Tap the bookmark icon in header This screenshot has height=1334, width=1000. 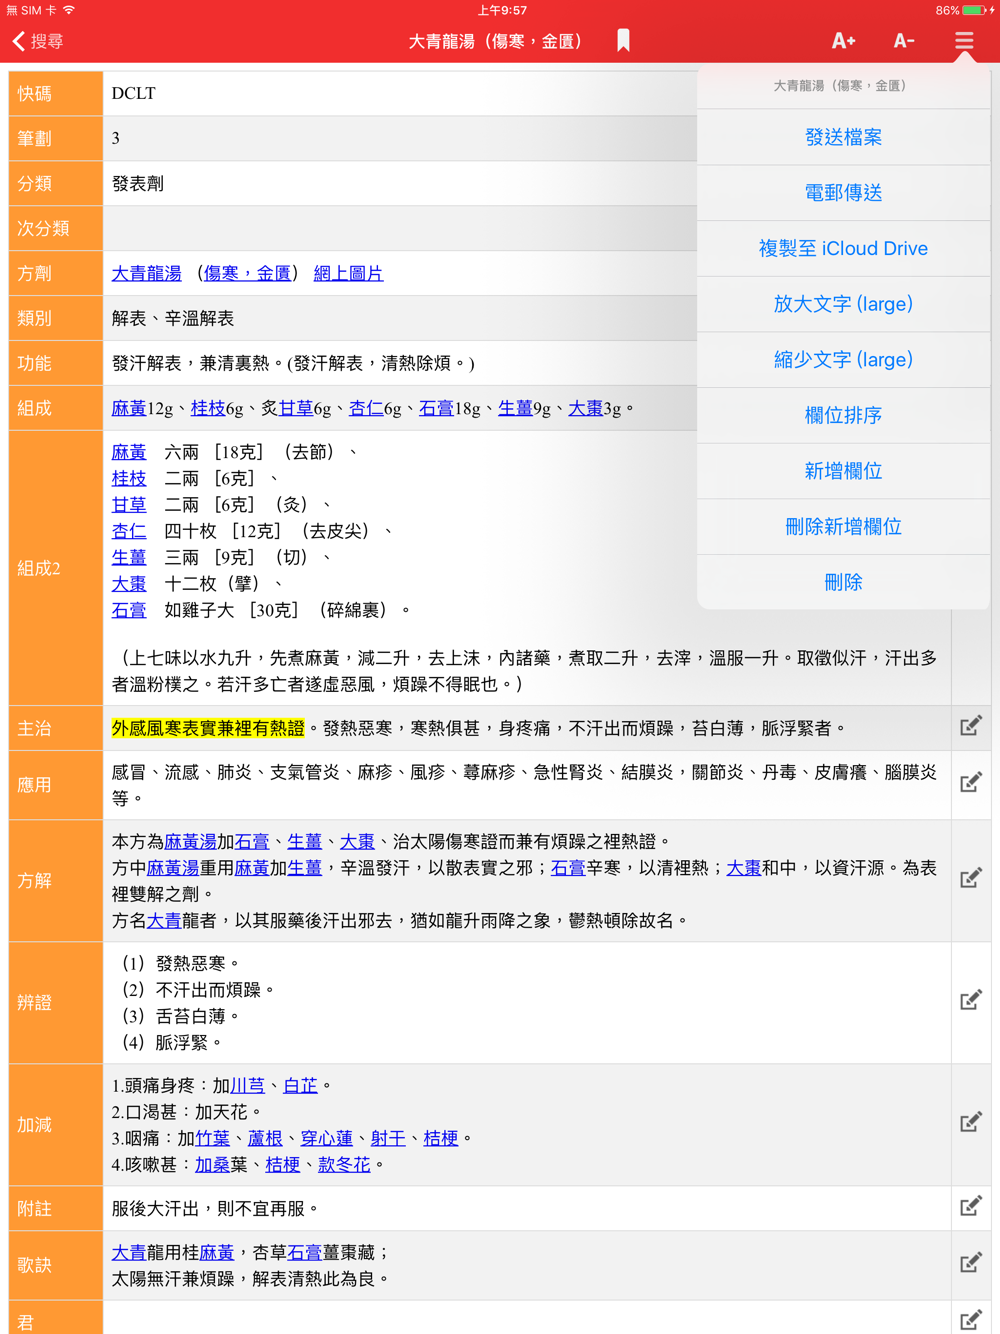coord(623,41)
